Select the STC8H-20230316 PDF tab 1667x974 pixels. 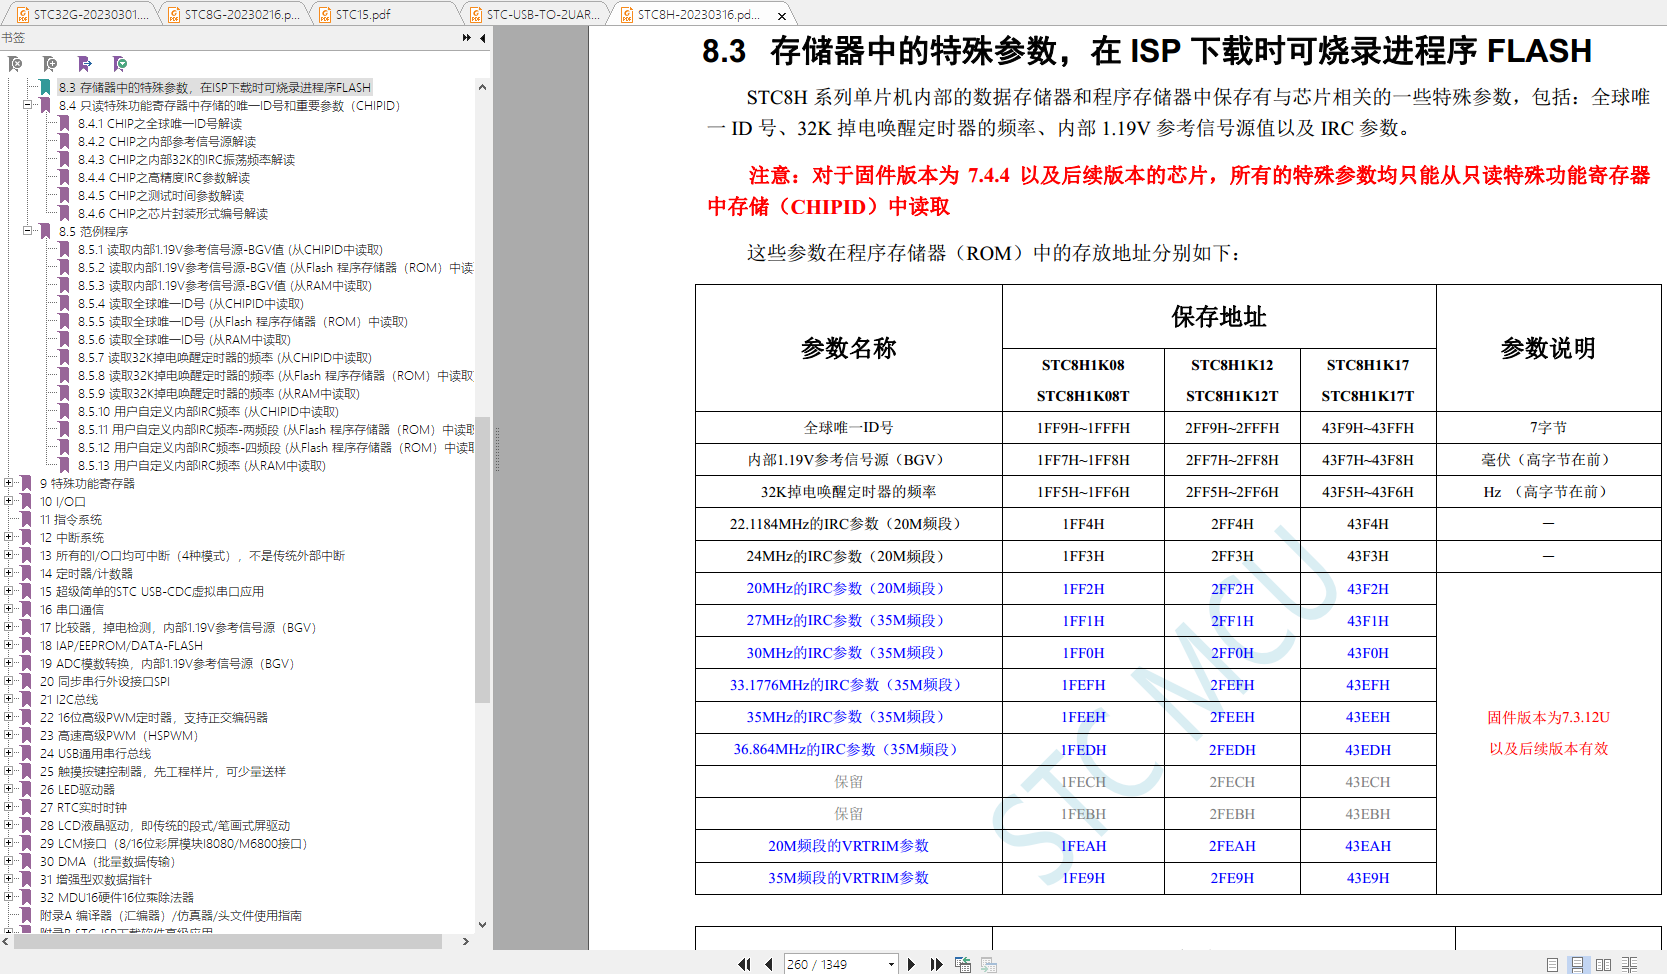(x=698, y=15)
